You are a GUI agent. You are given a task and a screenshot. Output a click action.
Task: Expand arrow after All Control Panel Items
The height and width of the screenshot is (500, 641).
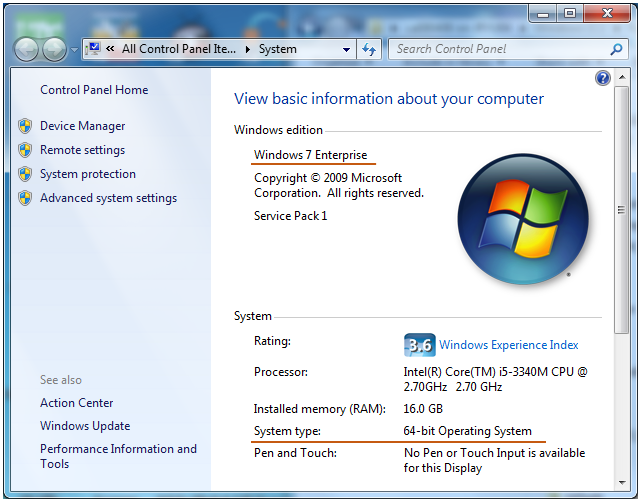coord(247,49)
